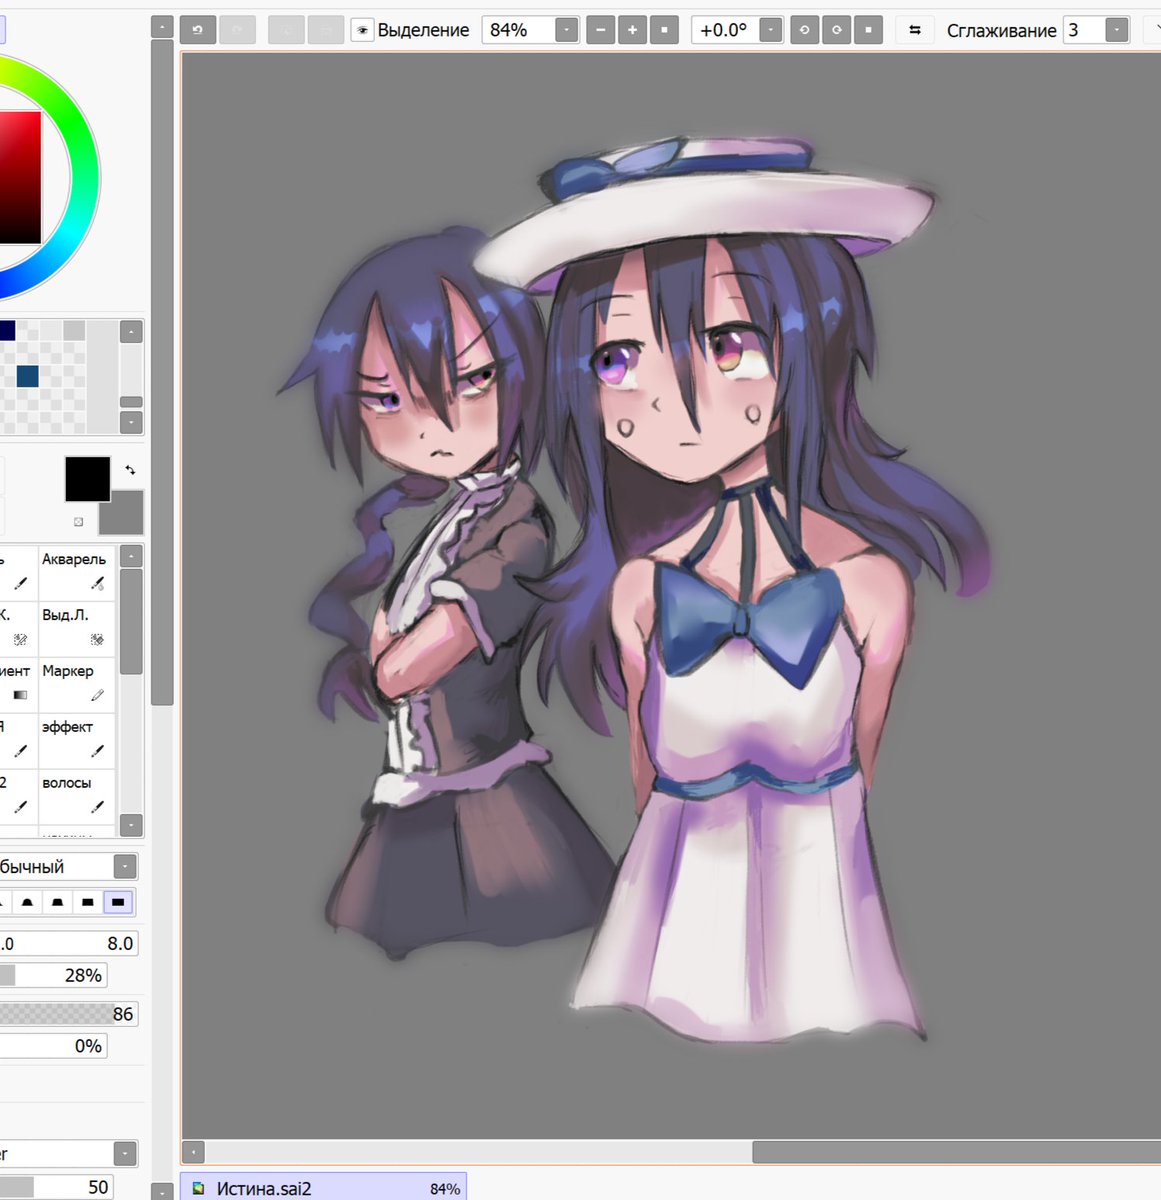
Task: Select the blue palette swatch
Action: tap(27, 376)
